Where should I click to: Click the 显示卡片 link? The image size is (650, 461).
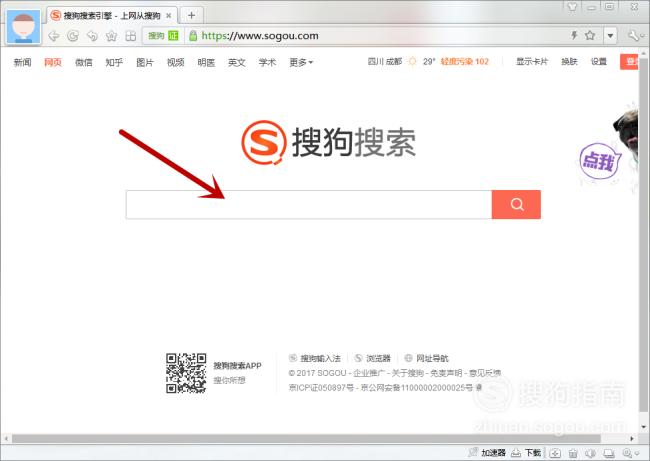532,61
